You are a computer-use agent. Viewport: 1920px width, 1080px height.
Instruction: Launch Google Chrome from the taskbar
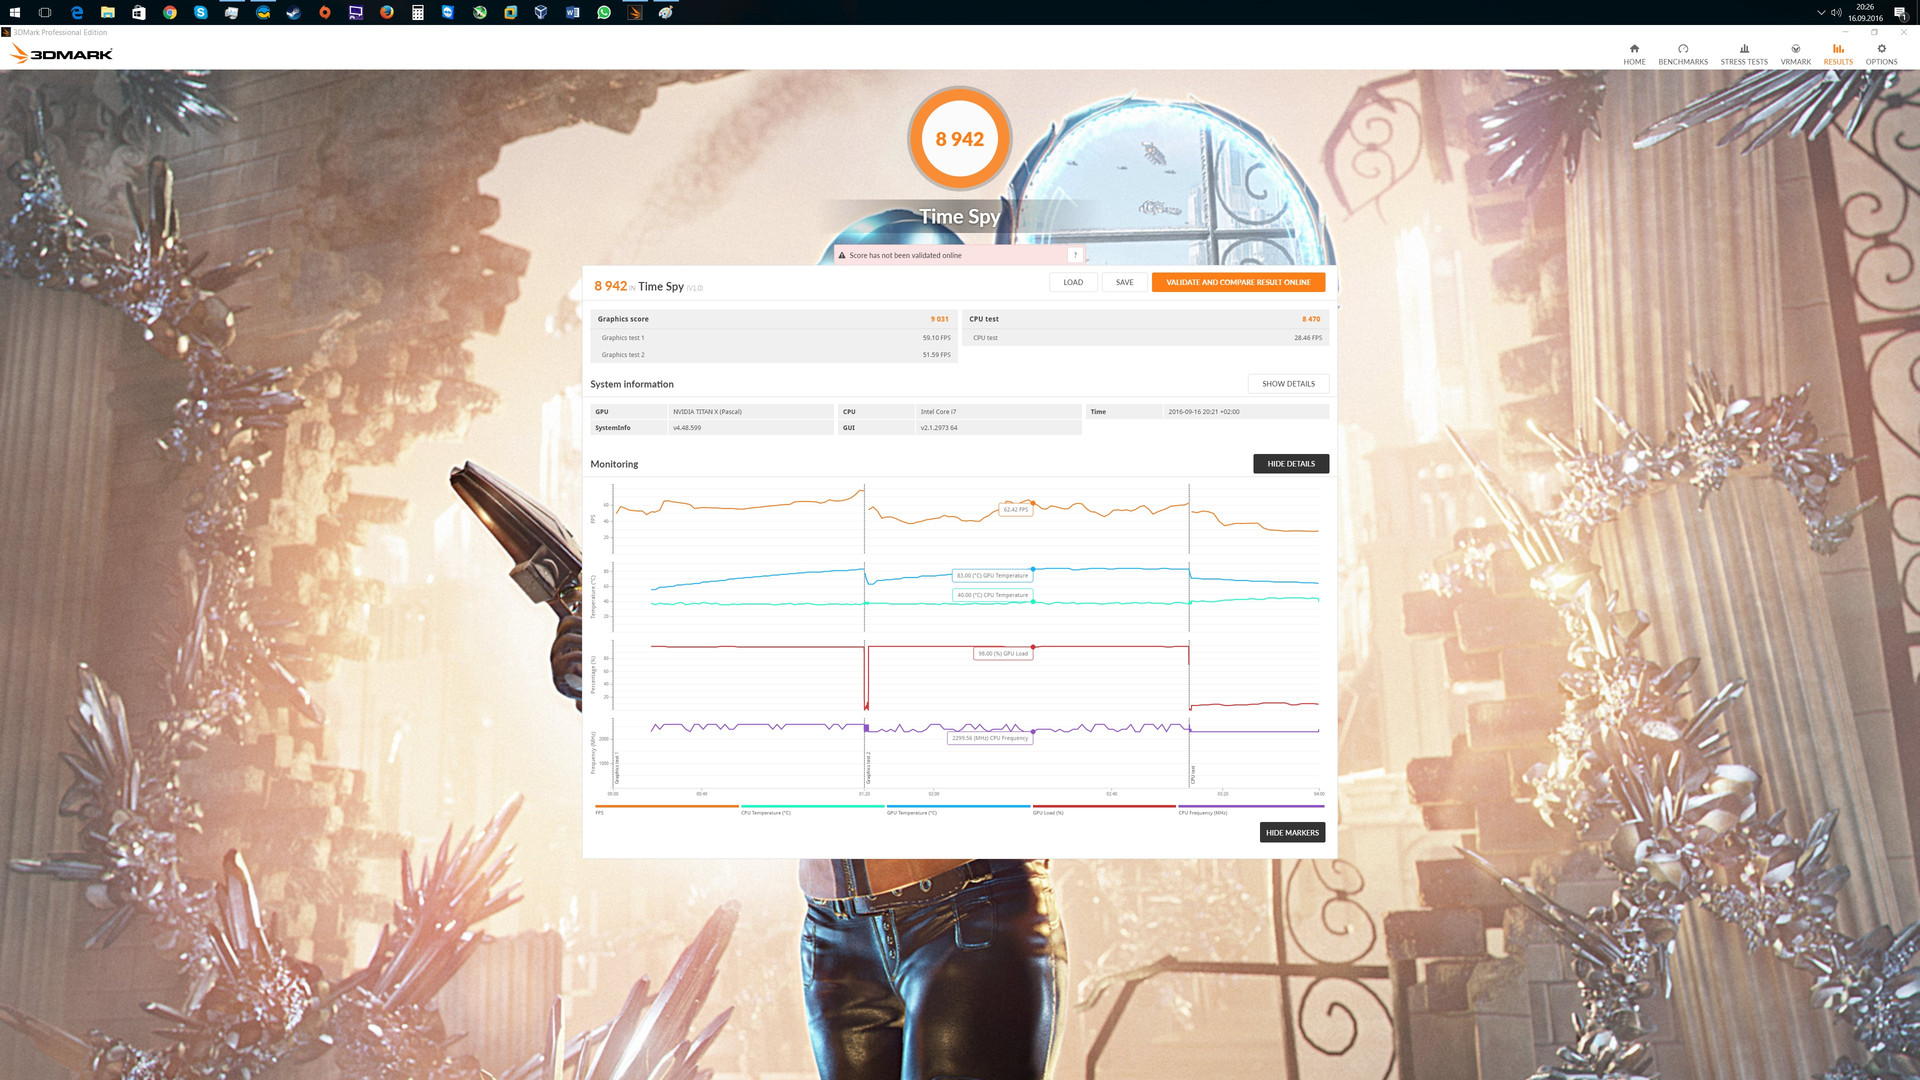(x=170, y=12)
